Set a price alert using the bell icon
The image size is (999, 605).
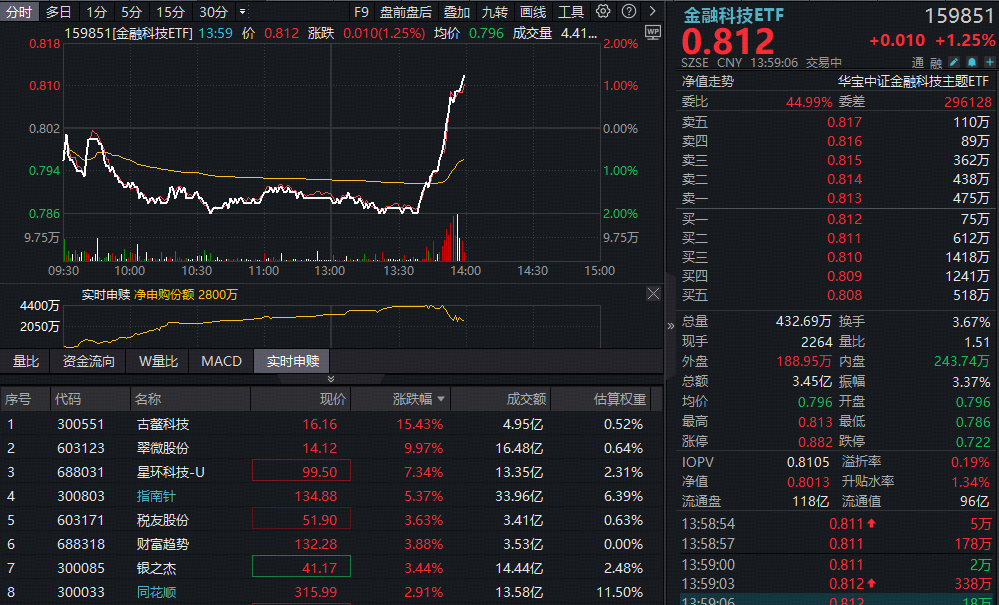pos(972,62)
